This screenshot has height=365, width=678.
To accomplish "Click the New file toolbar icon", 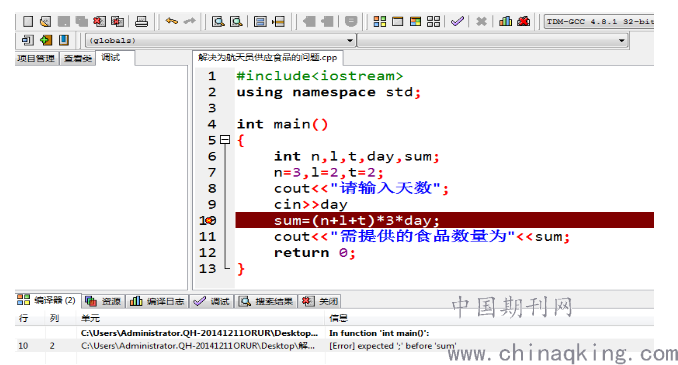I will coord(28,21).
